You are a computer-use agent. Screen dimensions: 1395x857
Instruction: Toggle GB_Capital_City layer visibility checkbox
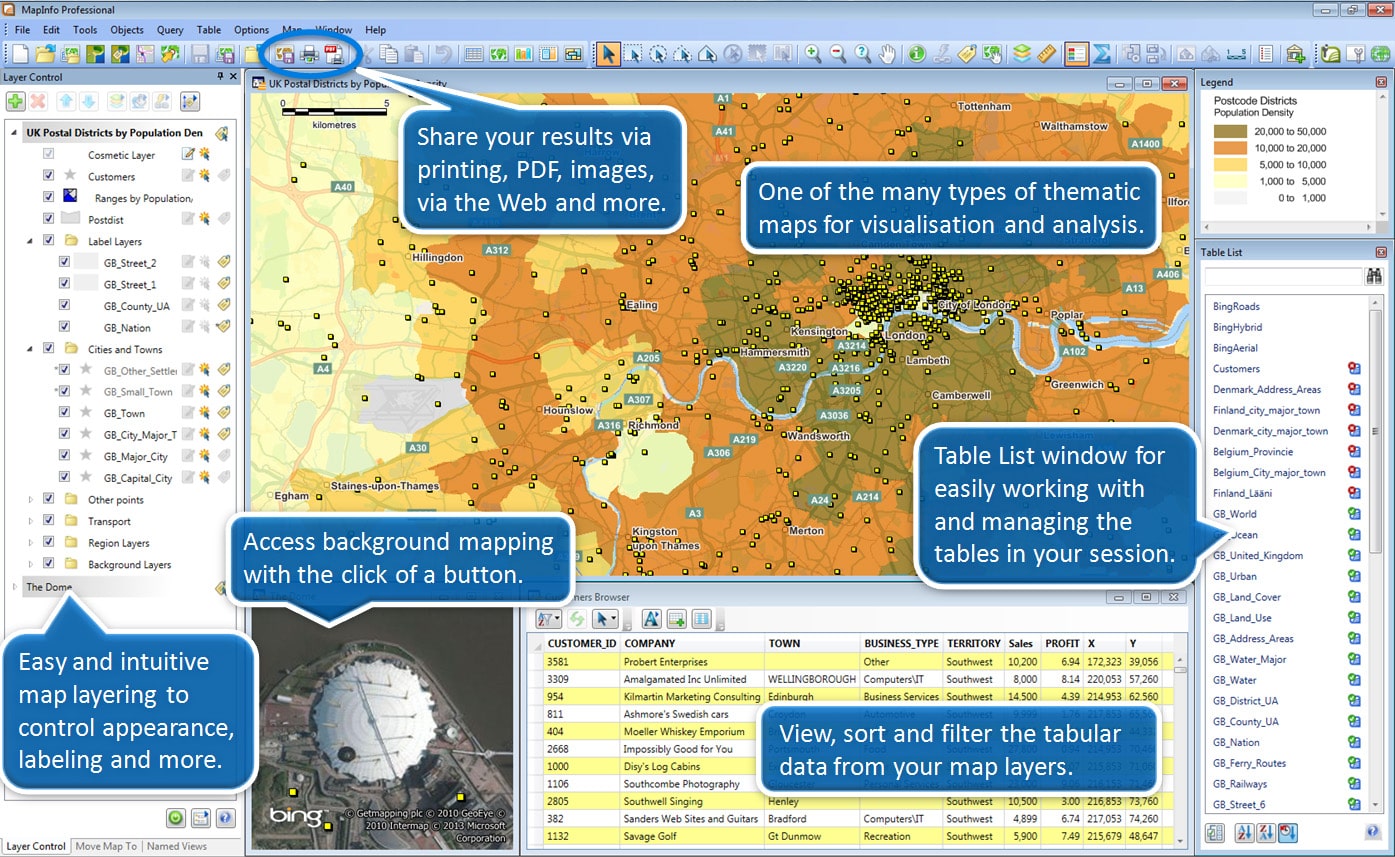(64, 477)
